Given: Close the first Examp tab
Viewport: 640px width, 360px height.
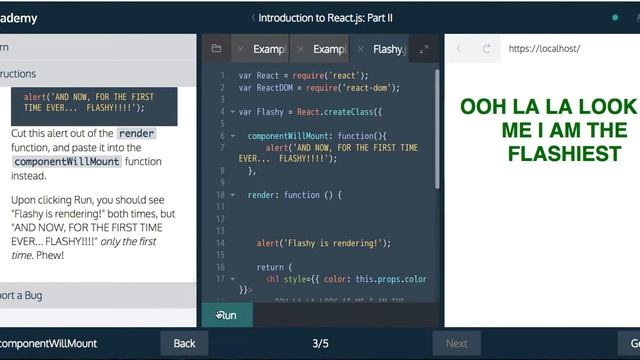Looking at the screenshot, I should [240, 49].
